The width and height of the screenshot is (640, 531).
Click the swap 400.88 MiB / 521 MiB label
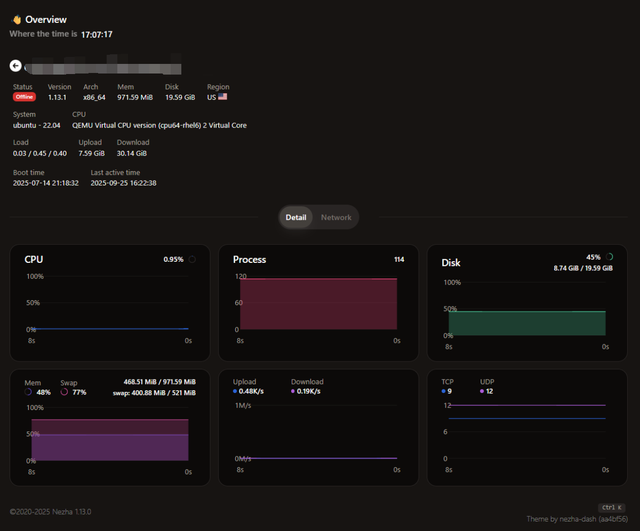pos(154,393)
